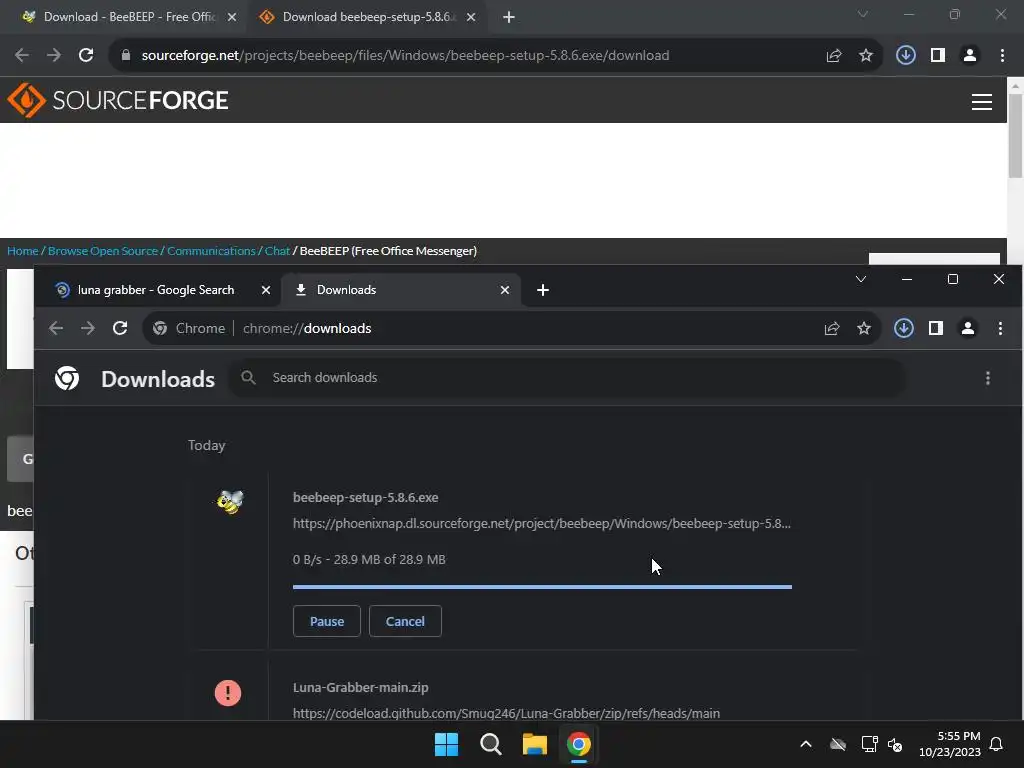The width and height of the screenshot is (1024, 768).
Task: Open the Downloads page more actions menu
Action: (x=987, y=378)
